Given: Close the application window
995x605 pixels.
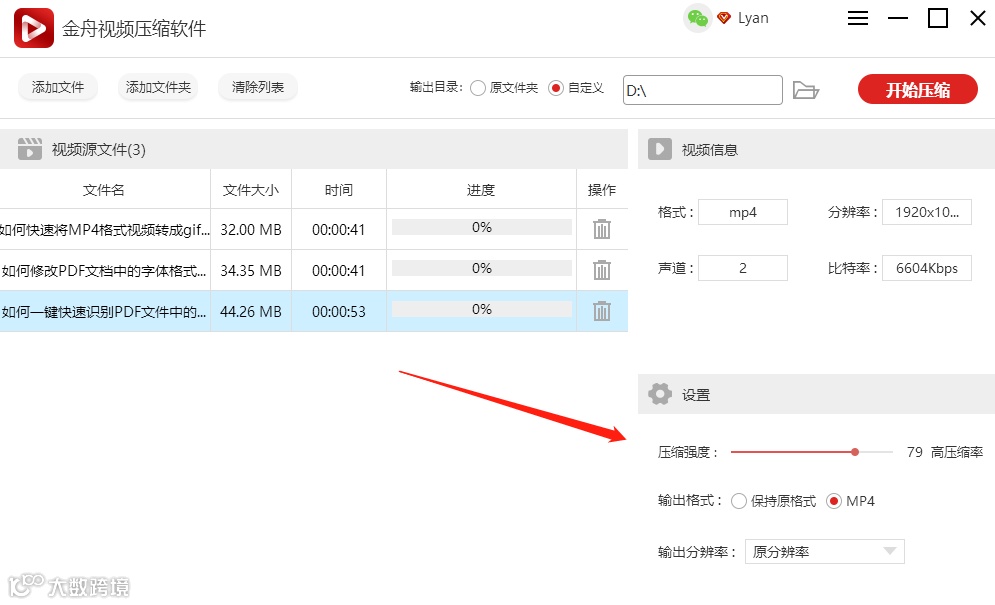Looking at the screenshot, I should click(x=978, y=18).
